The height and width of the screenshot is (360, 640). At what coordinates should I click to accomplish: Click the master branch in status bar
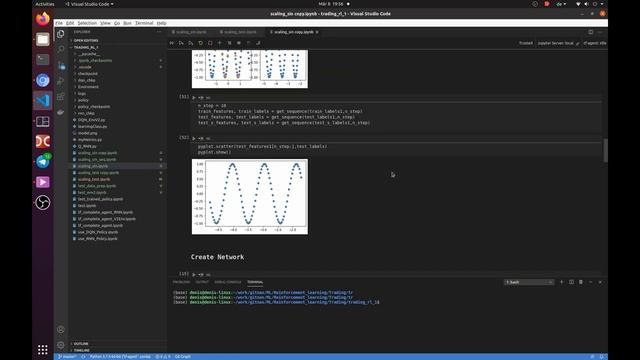pyautogui.click(x=67, y=357)
